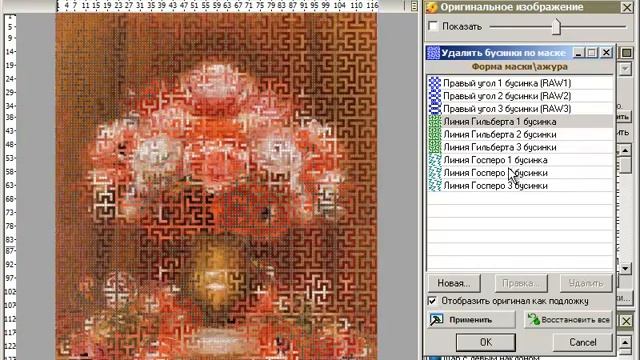The width and height of the screenshot is (640, 360).
Task: Click the "Форма маски\ажура" column header
Action: click(x=520, y=67)
